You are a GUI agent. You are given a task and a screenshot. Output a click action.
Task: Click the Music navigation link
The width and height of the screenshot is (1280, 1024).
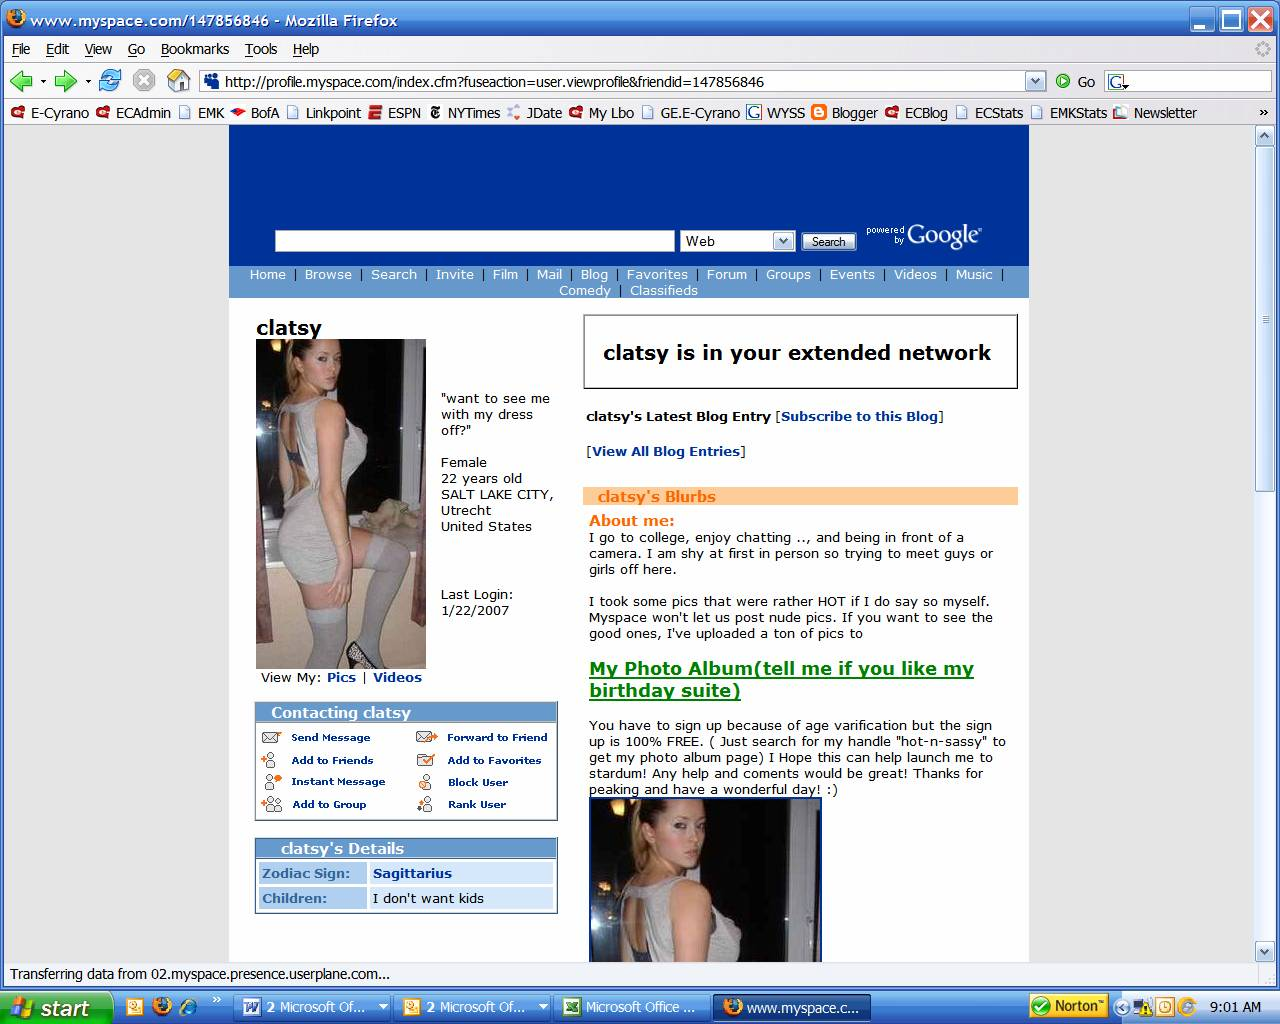point(974,274)
